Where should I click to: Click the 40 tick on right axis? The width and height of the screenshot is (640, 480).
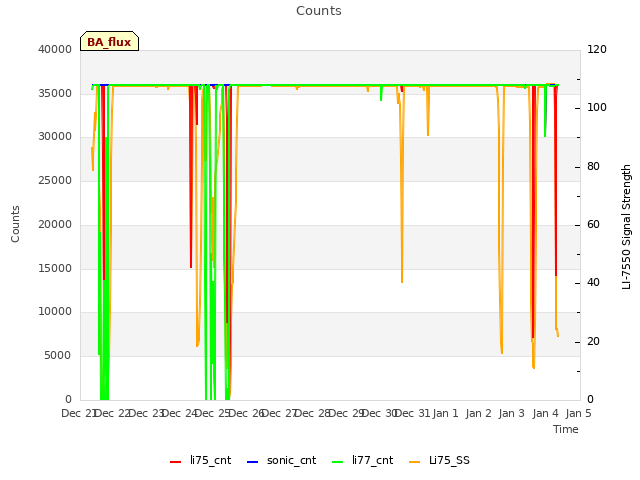[x=593, y=283]
